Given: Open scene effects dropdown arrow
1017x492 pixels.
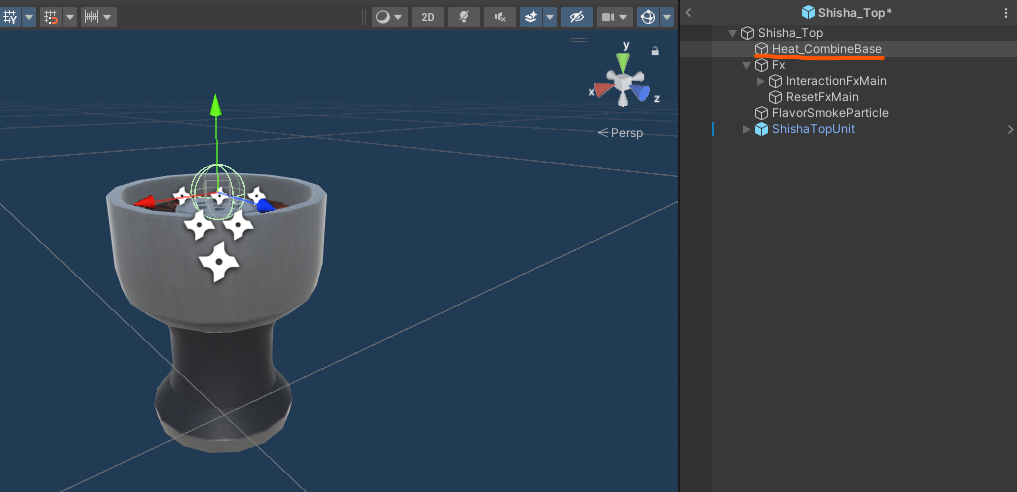Looking at the screenshot, I should pyautogui.click(x=550, y=18).
